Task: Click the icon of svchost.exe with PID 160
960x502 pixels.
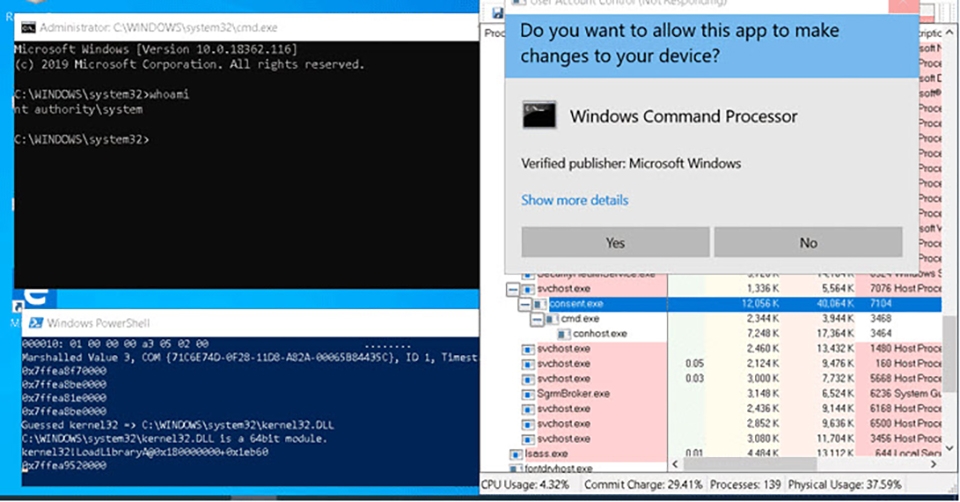Action: 528,364
